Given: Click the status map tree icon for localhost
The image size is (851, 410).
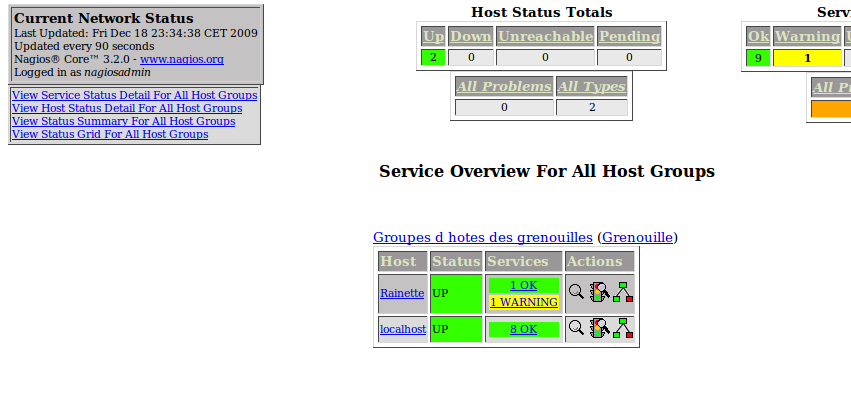Looking at the screenshot, I should click(623, 328).
